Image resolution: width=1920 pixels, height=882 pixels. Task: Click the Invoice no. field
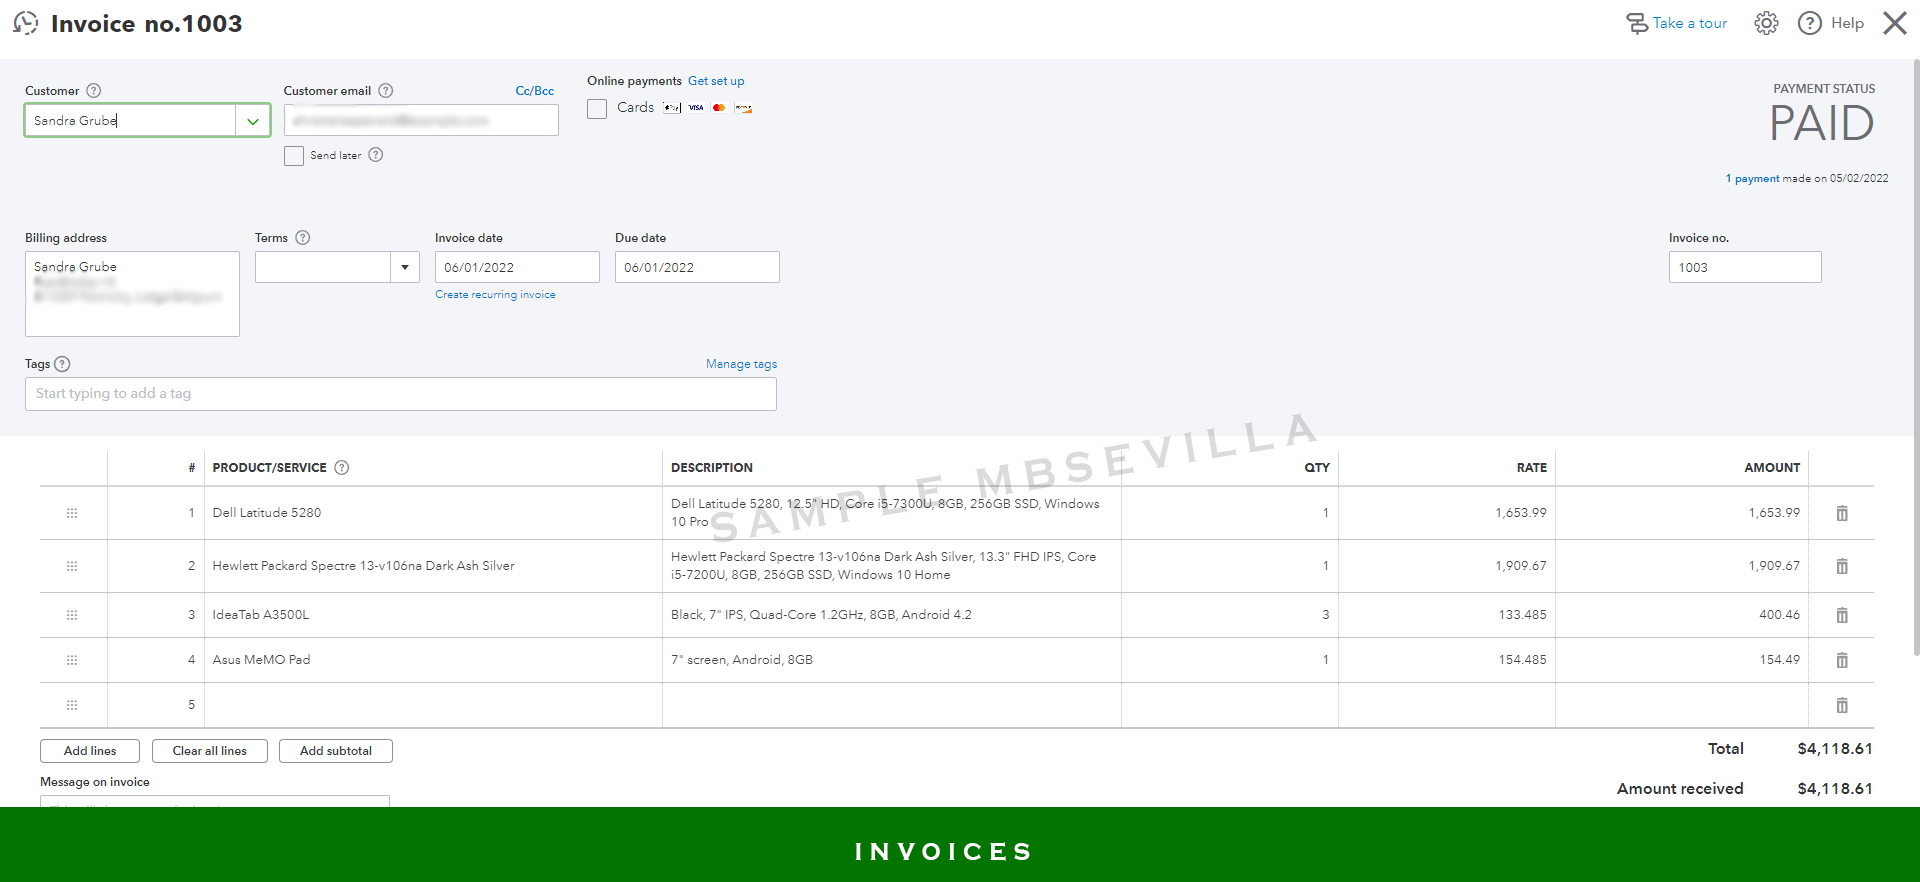[1745, 267]
